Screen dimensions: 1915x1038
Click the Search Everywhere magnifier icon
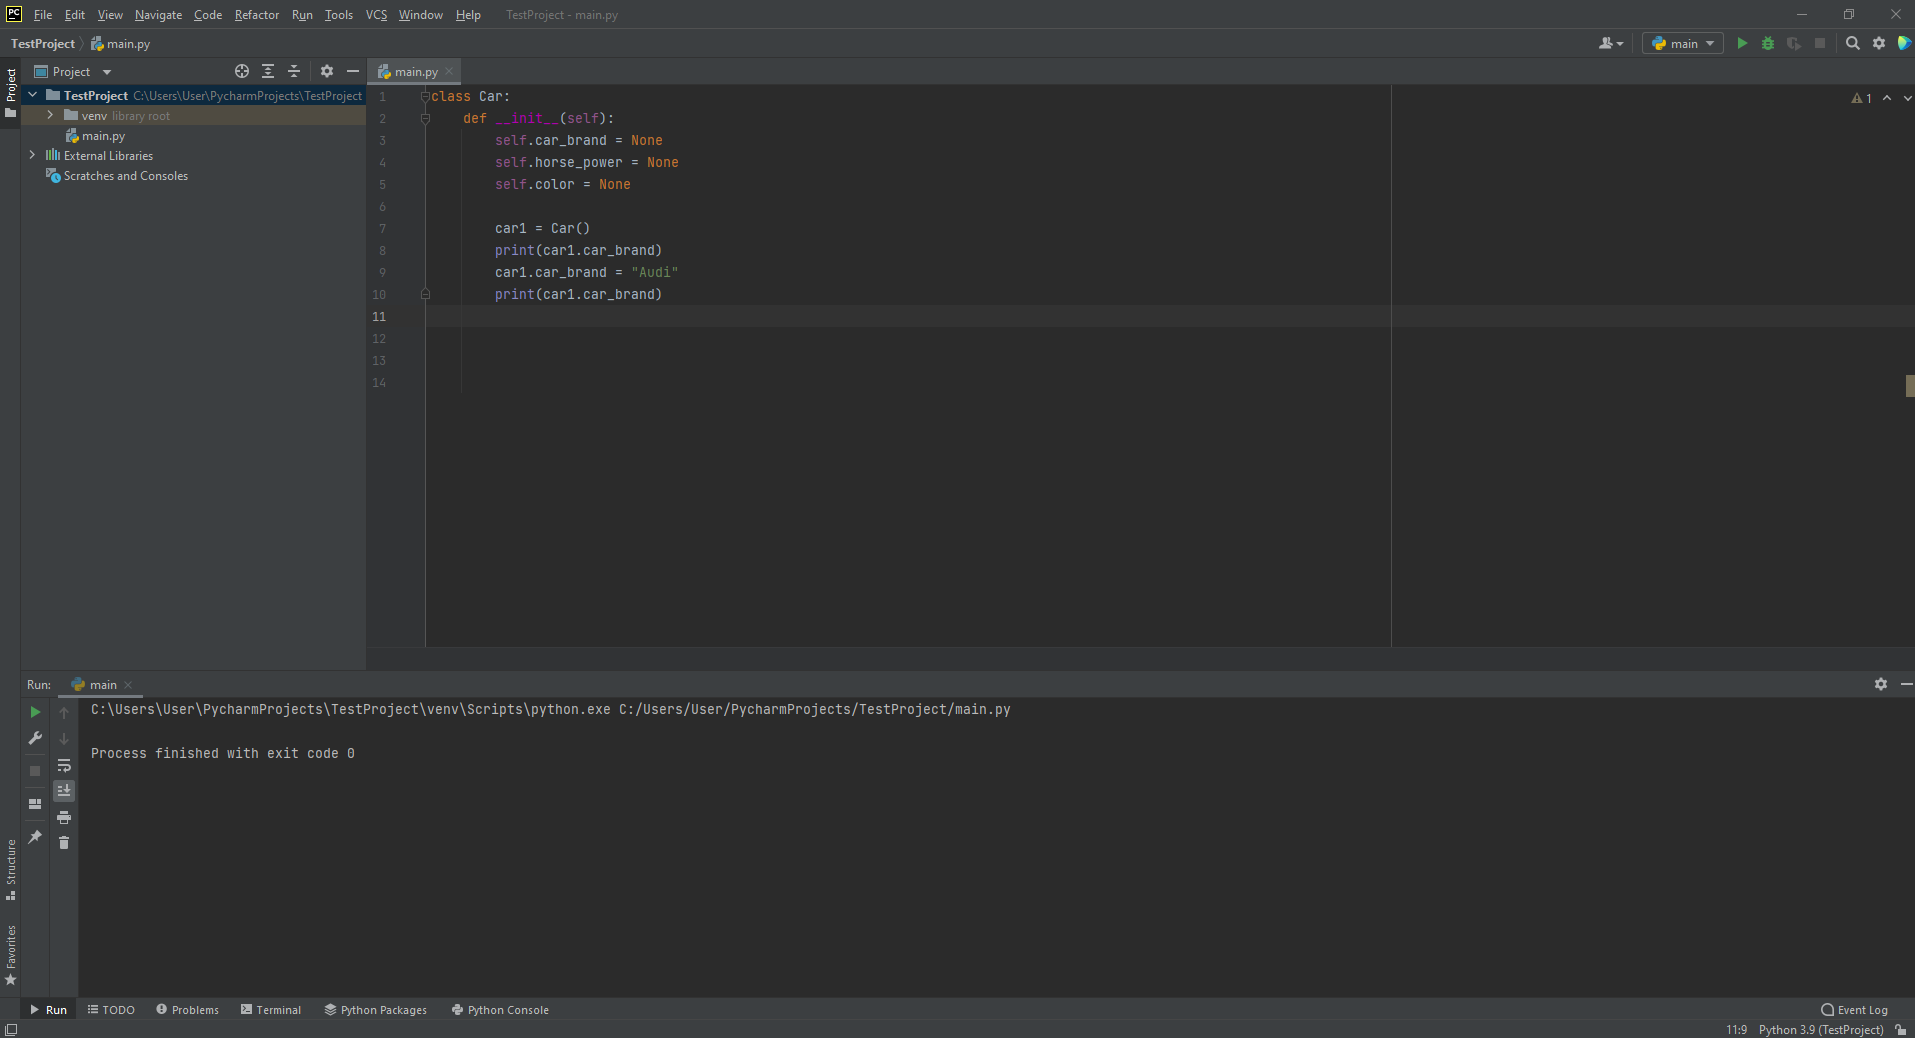(x=1853, y=43)
